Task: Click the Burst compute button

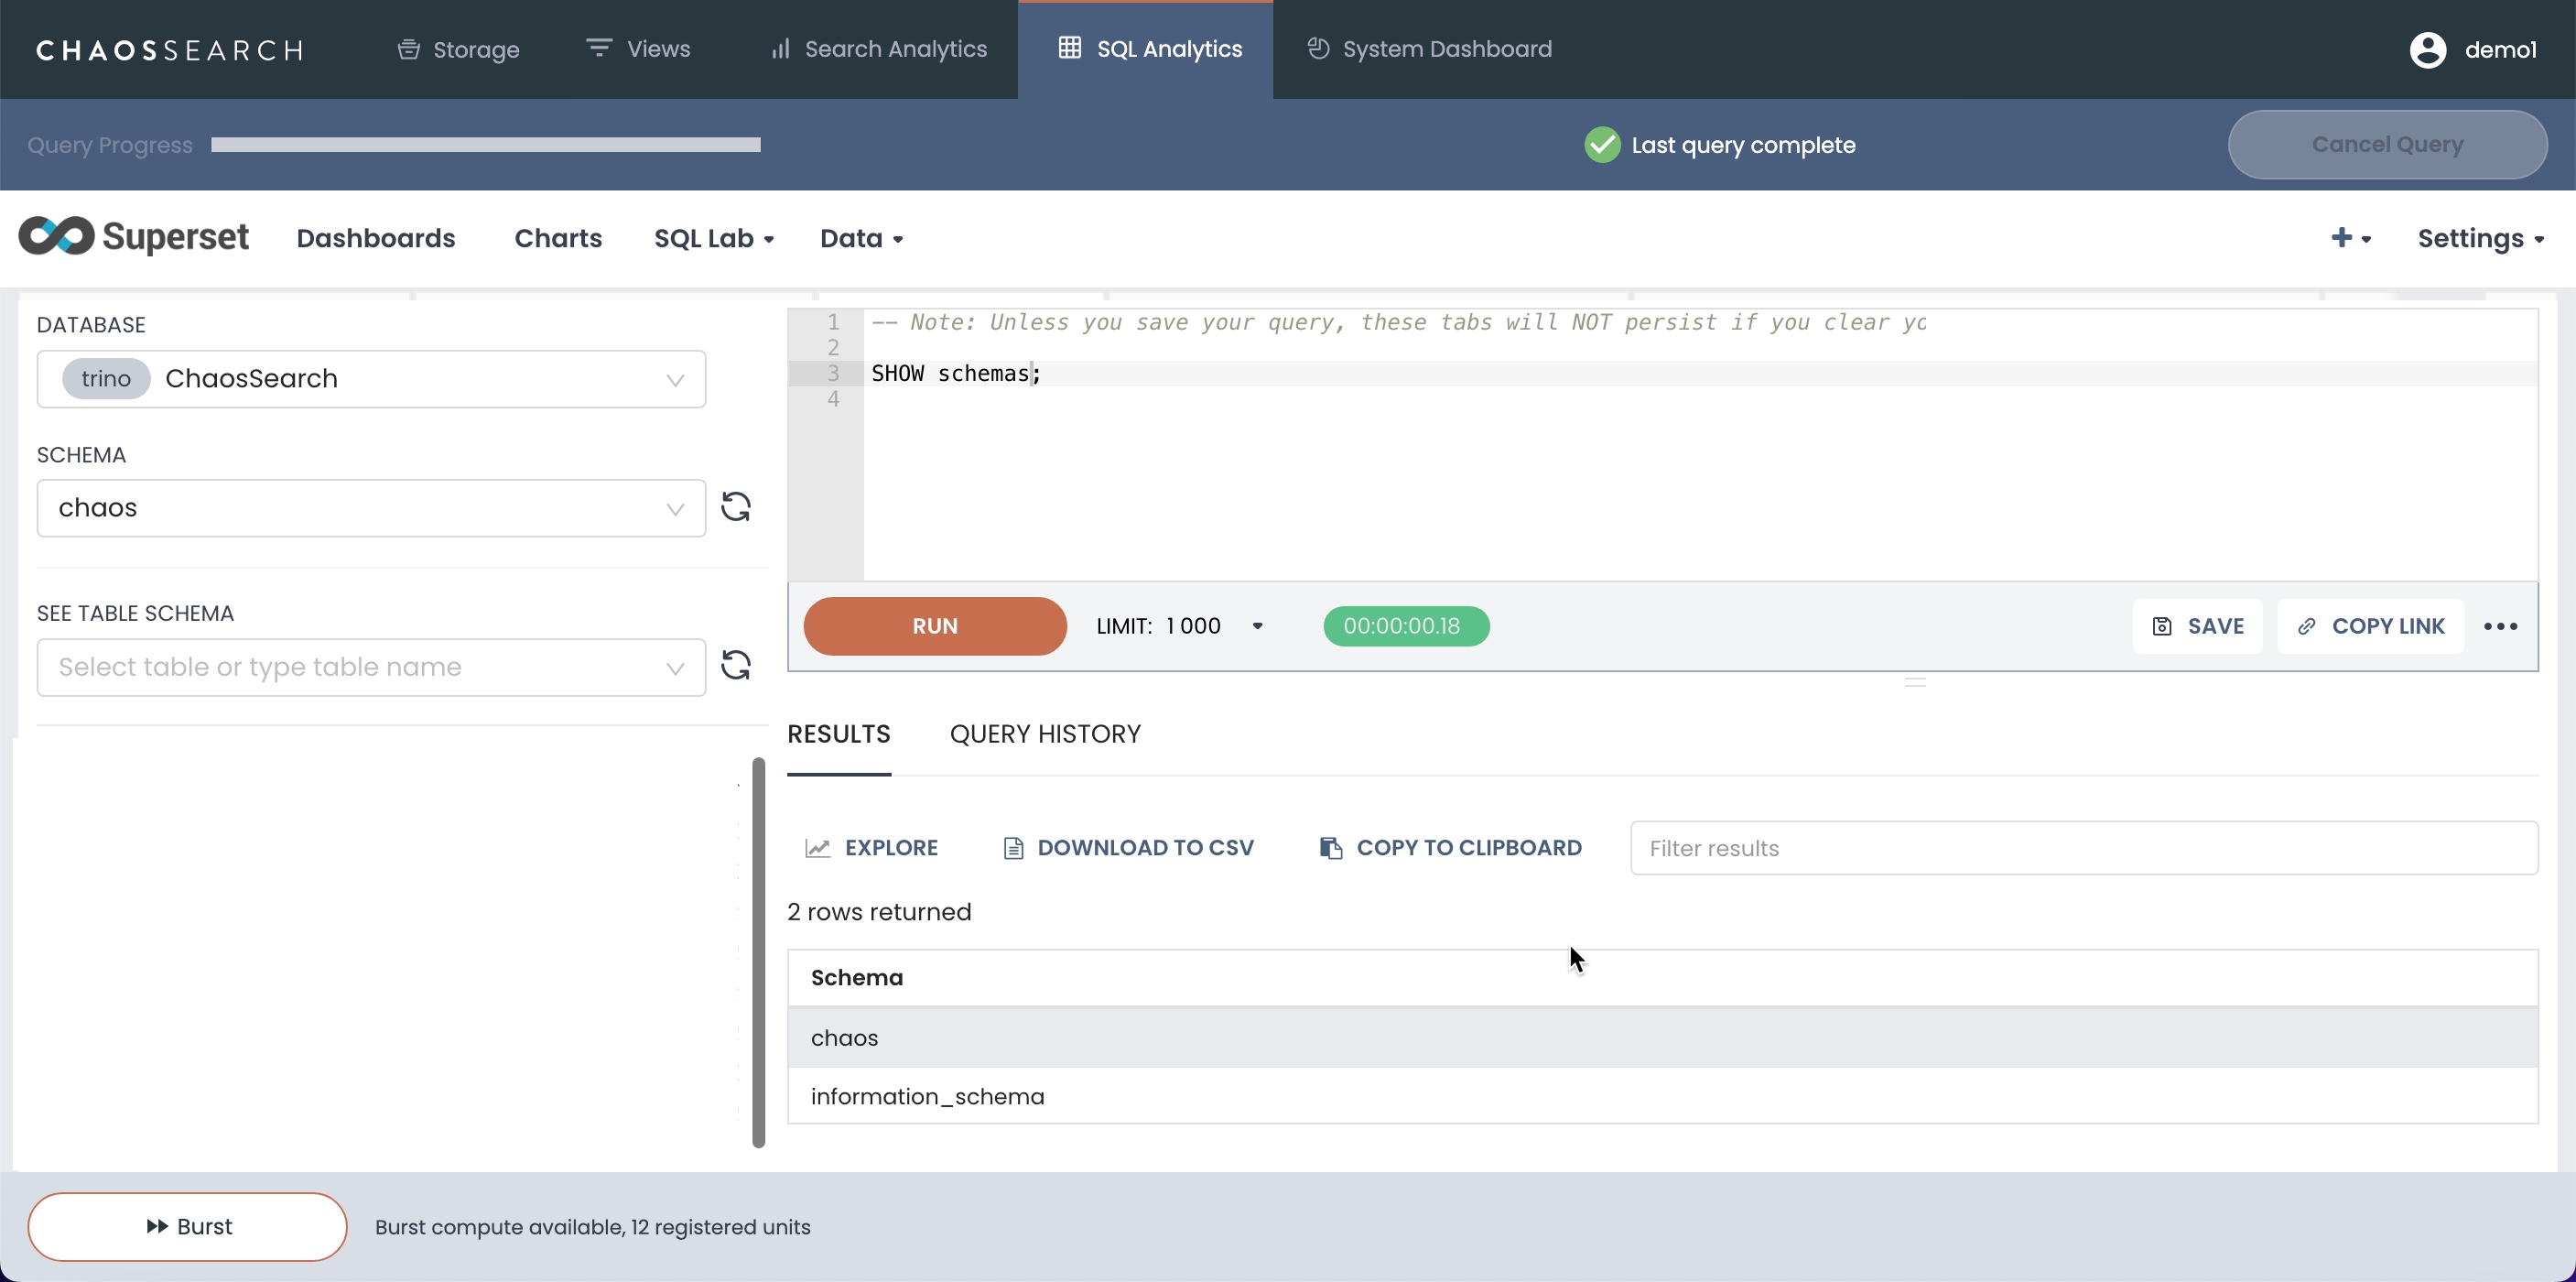Action: coord(187,1226)
